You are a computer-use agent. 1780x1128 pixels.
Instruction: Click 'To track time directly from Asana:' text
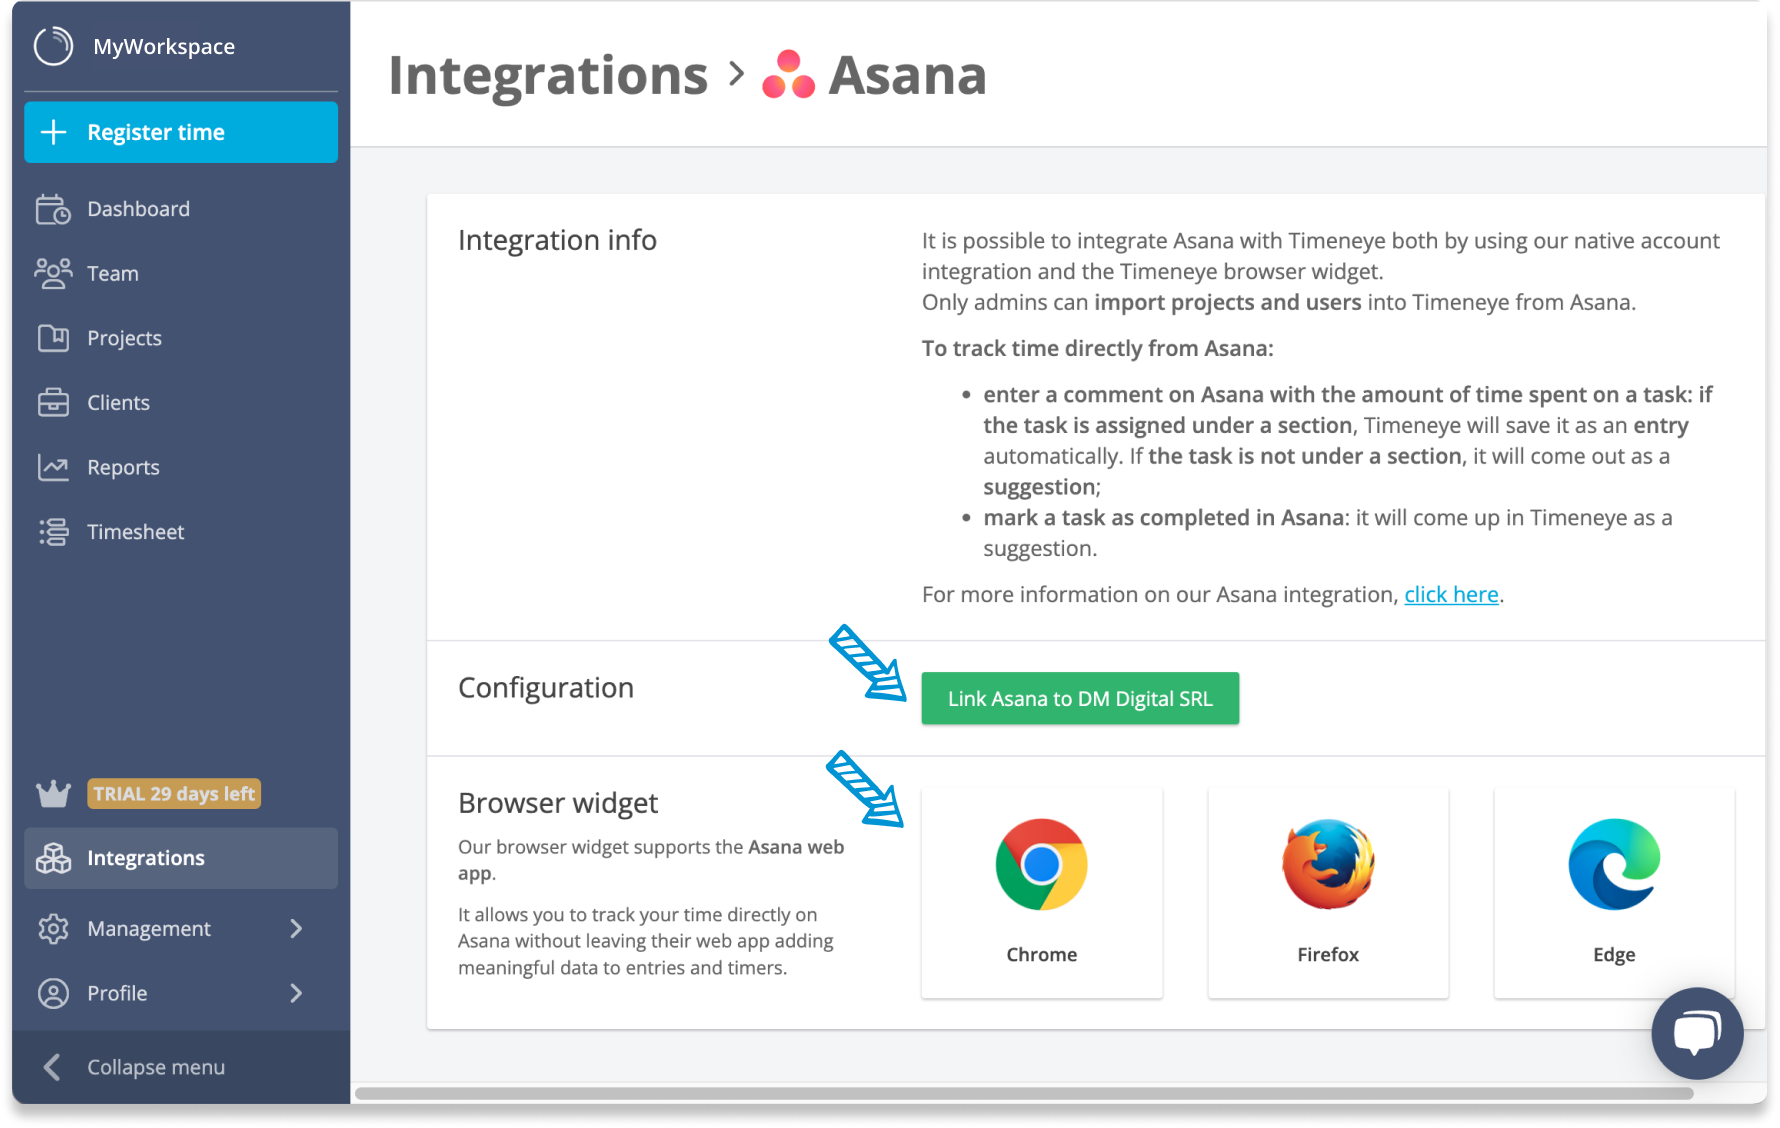click(1098, 349)
